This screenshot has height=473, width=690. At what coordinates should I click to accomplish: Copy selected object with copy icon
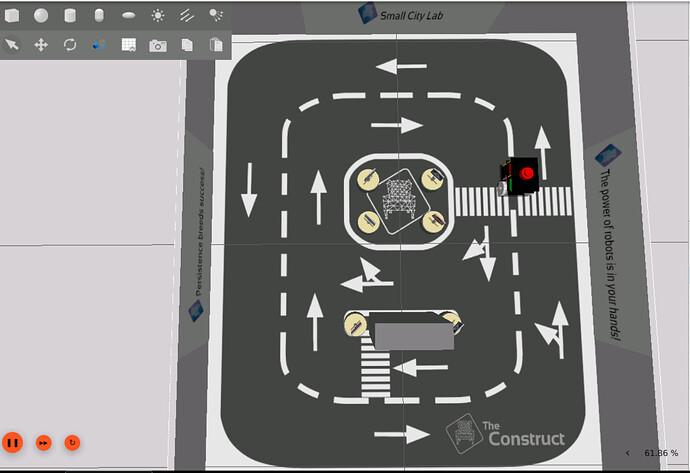coord(187,45)
